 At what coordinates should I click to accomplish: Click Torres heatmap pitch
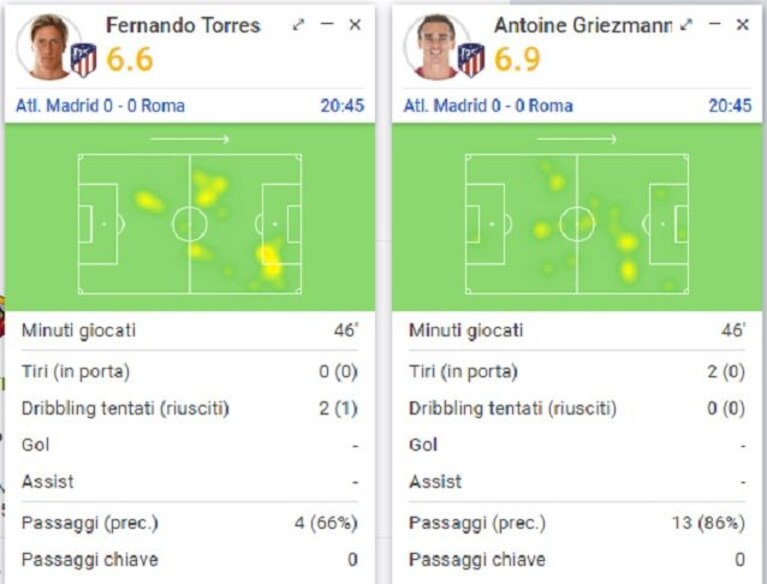[190, 224]
